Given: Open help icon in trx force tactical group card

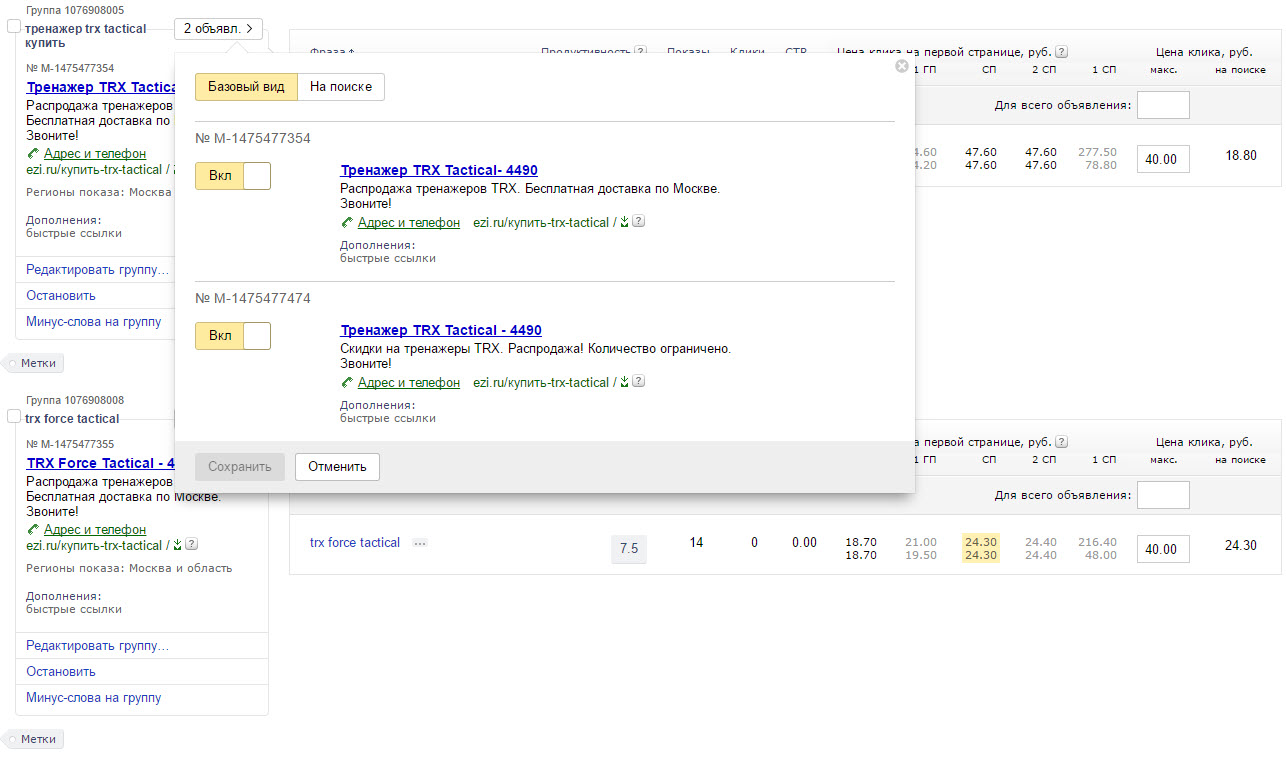Looking at the screenshot, I should coord(191,544).
